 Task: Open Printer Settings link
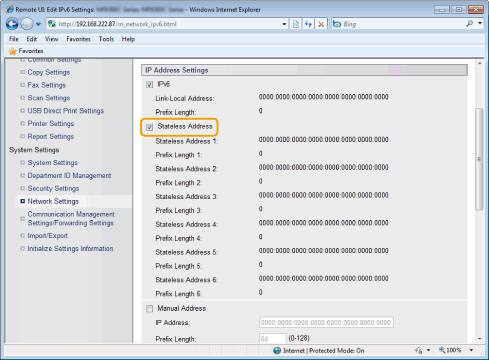pyautogui.click(x=51, y=124)
